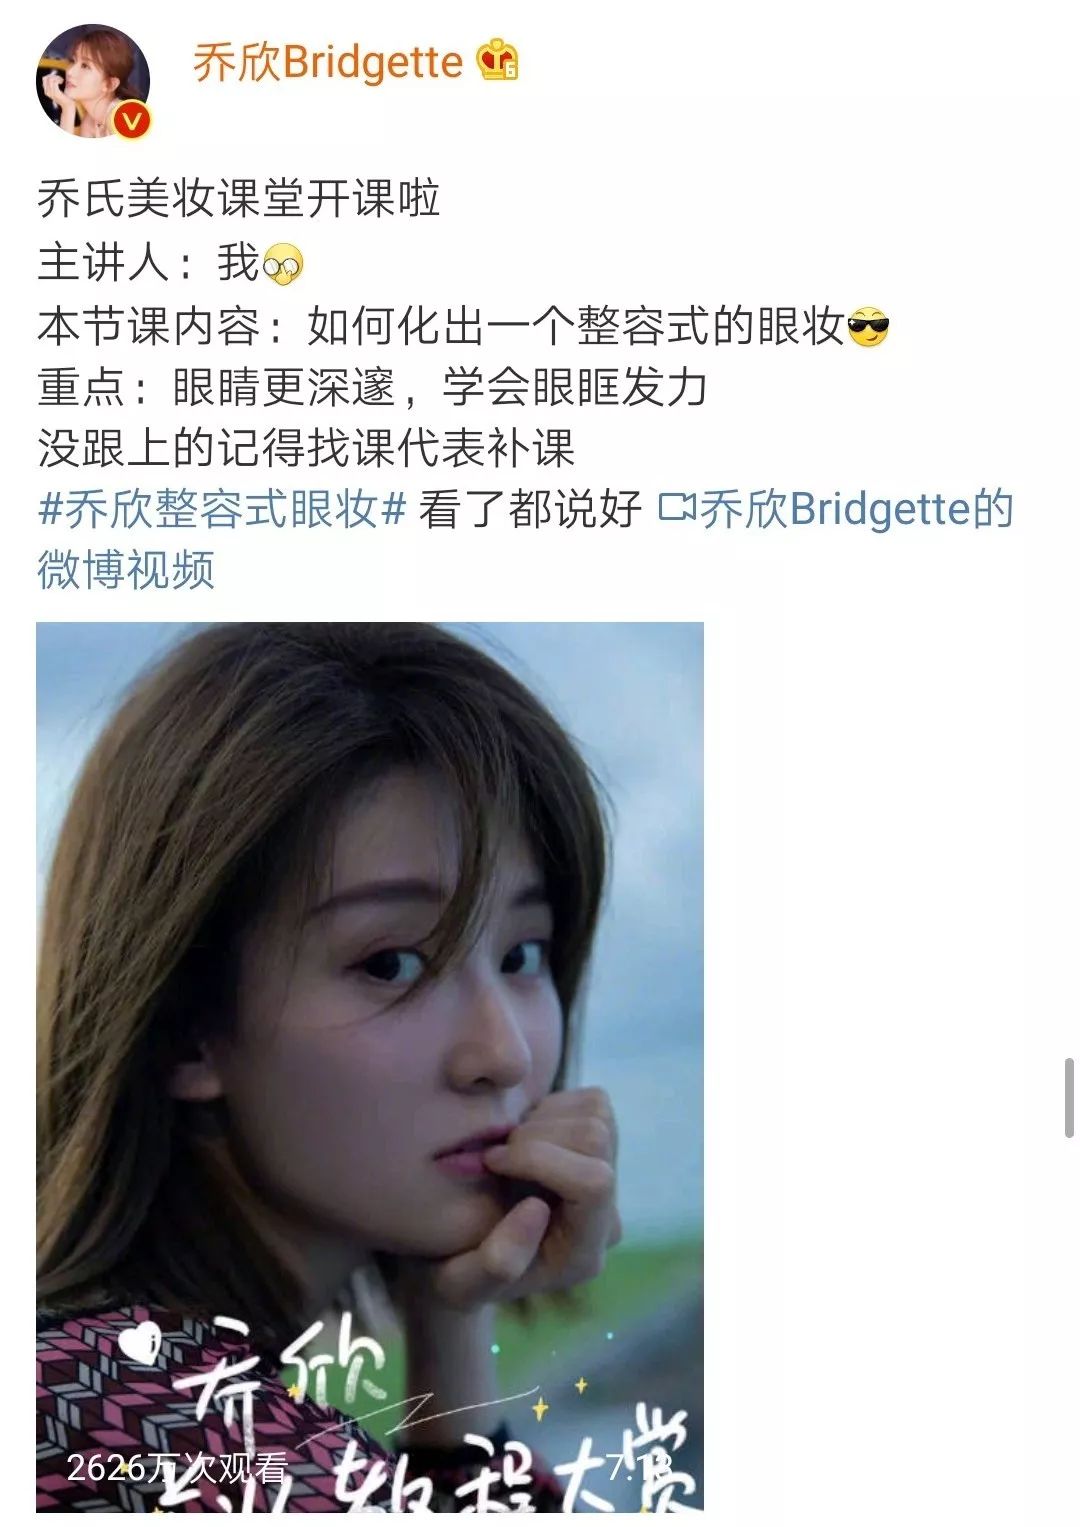Open the #乔欣整容式眼妆# hashtag topic
The width and height of the screenshot is (1080, 1527).
(222, 509)
